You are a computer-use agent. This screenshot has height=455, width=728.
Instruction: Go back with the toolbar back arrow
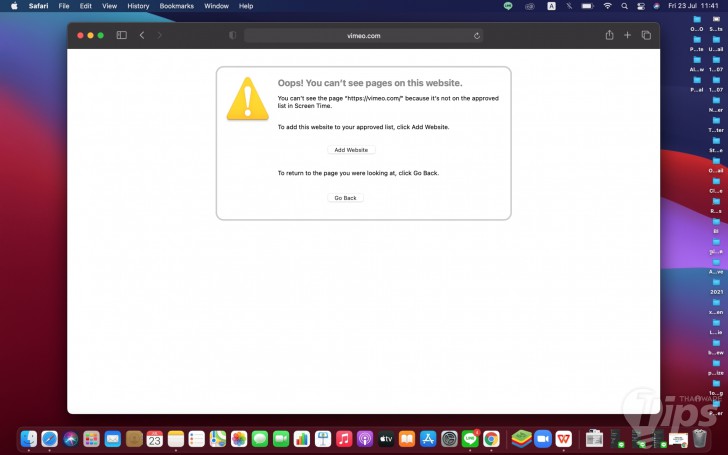click(142, 35)
